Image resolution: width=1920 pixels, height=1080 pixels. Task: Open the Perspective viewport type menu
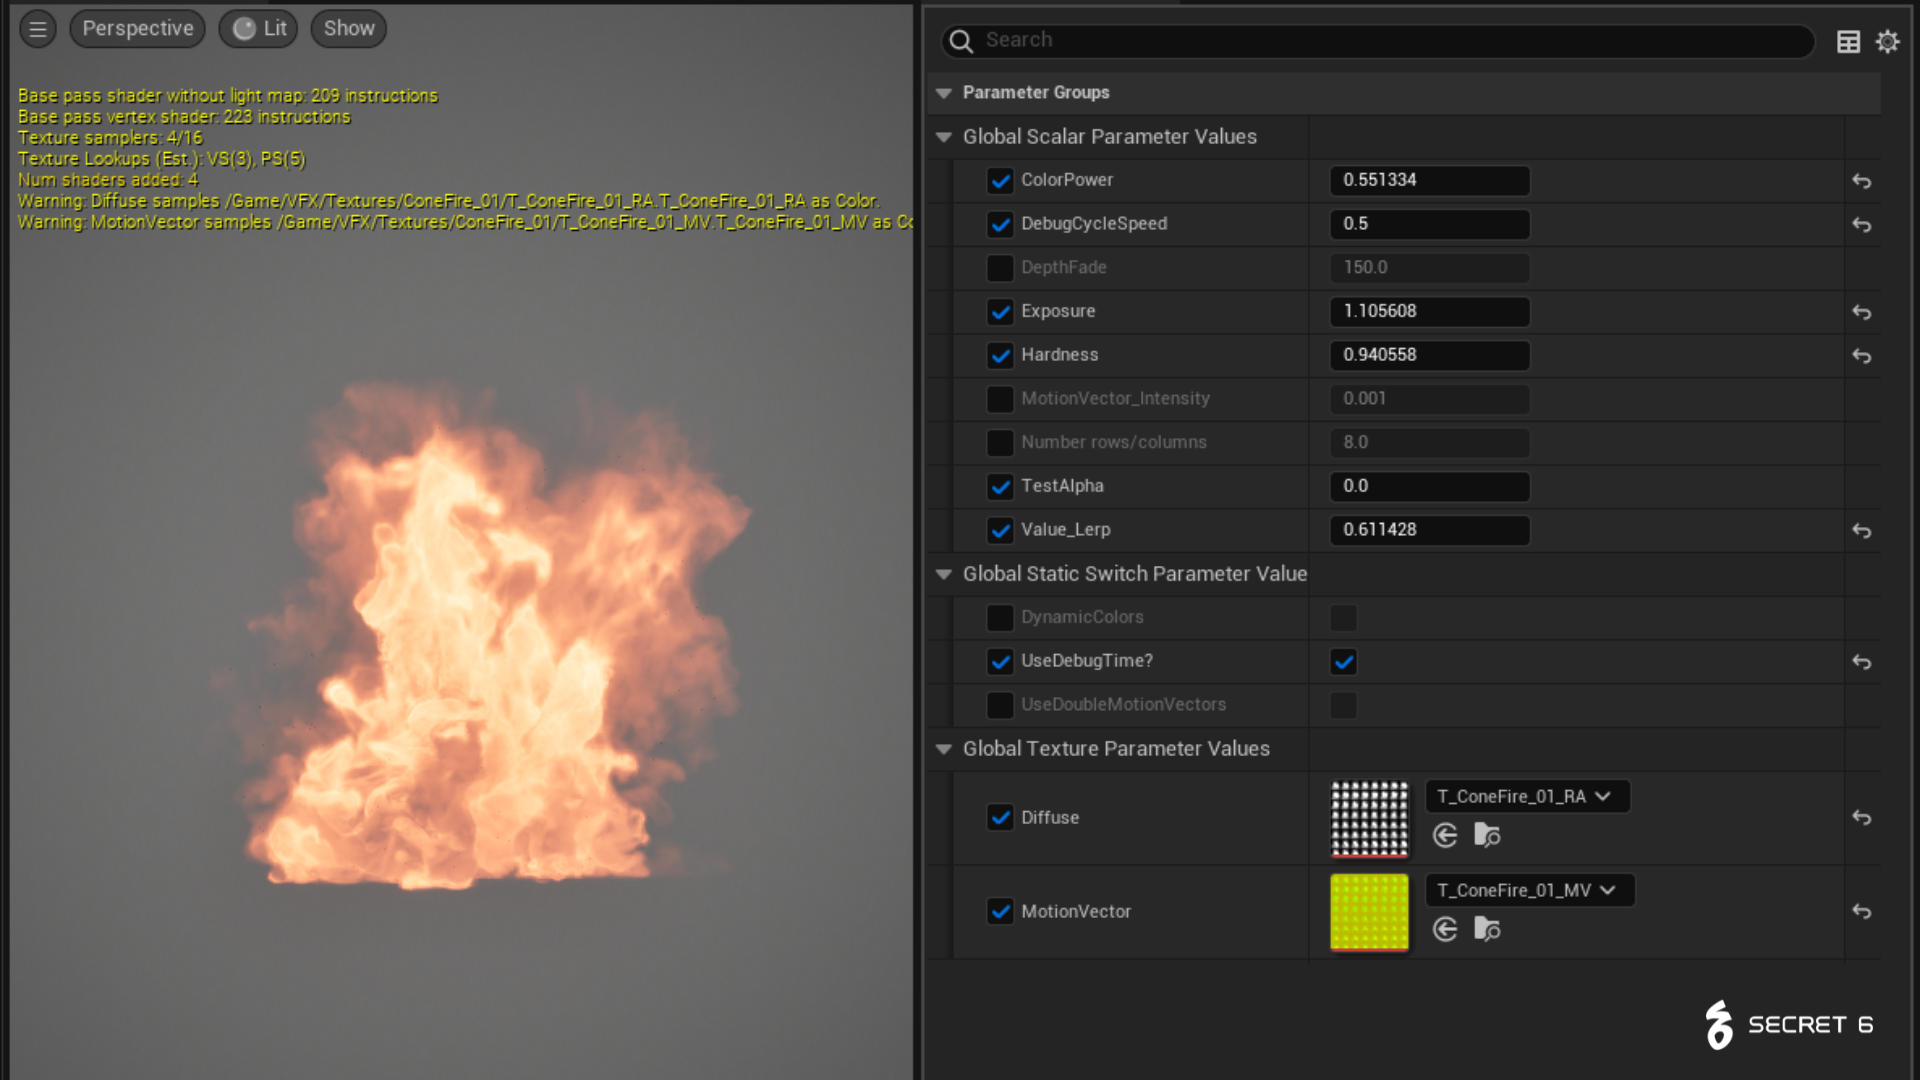[x=138, y=29]
